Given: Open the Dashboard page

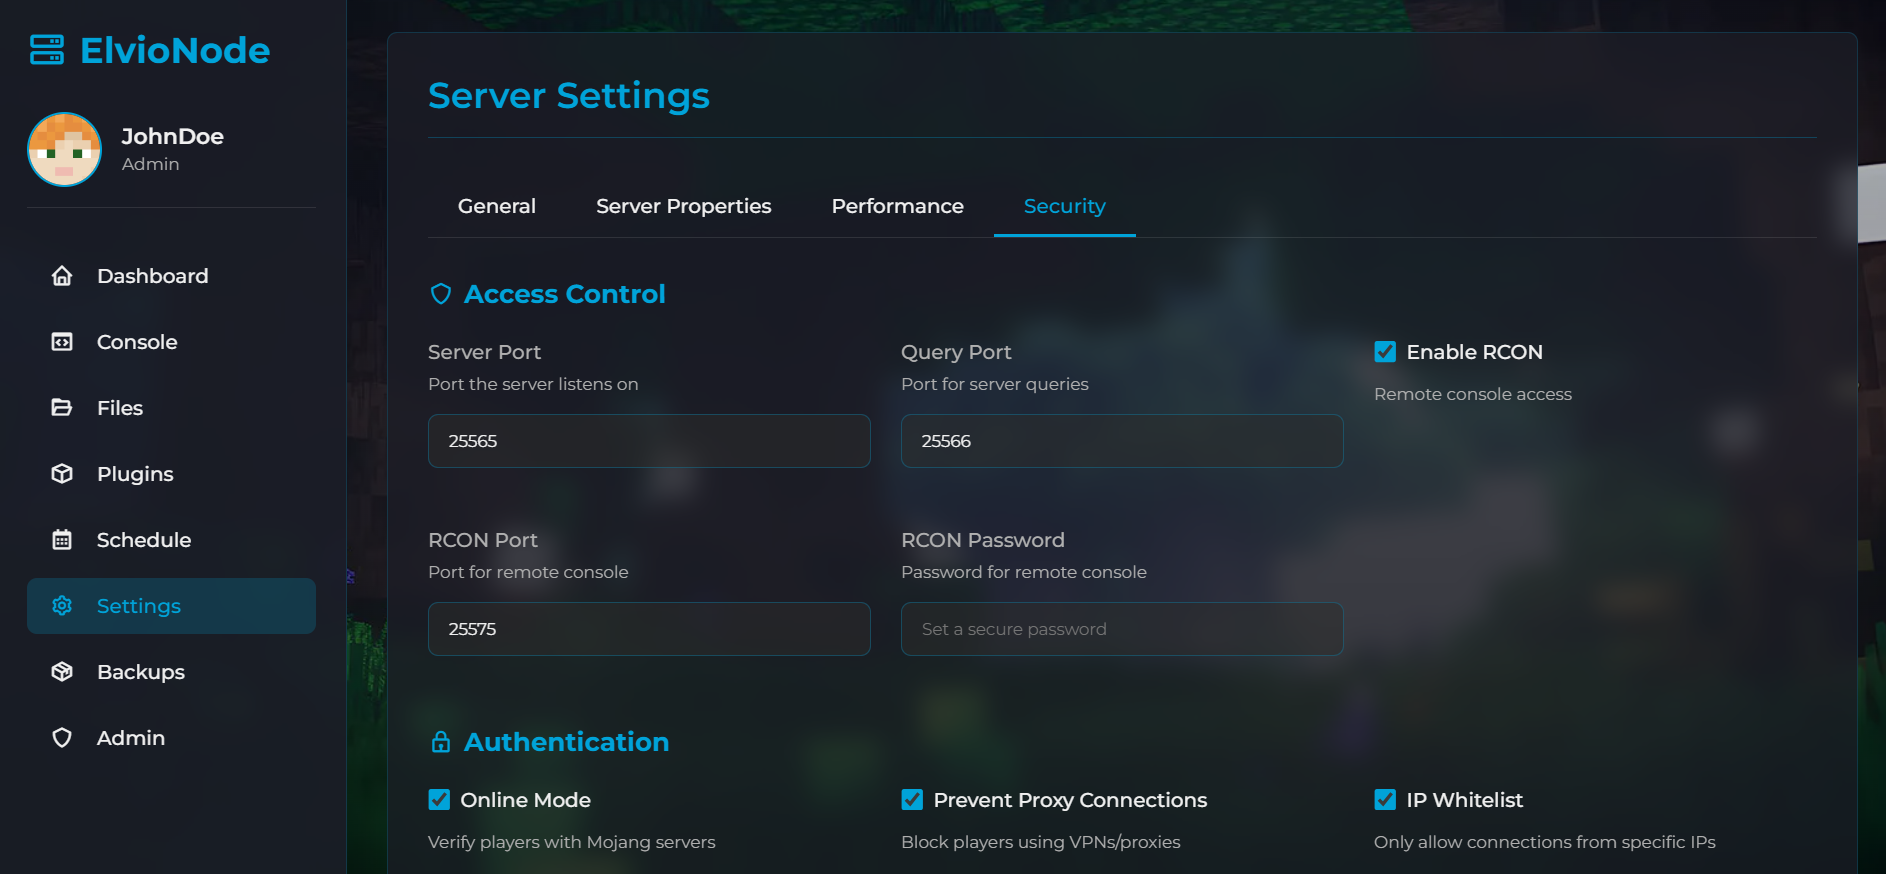Looking at the screenshot, I should [171, 276].
